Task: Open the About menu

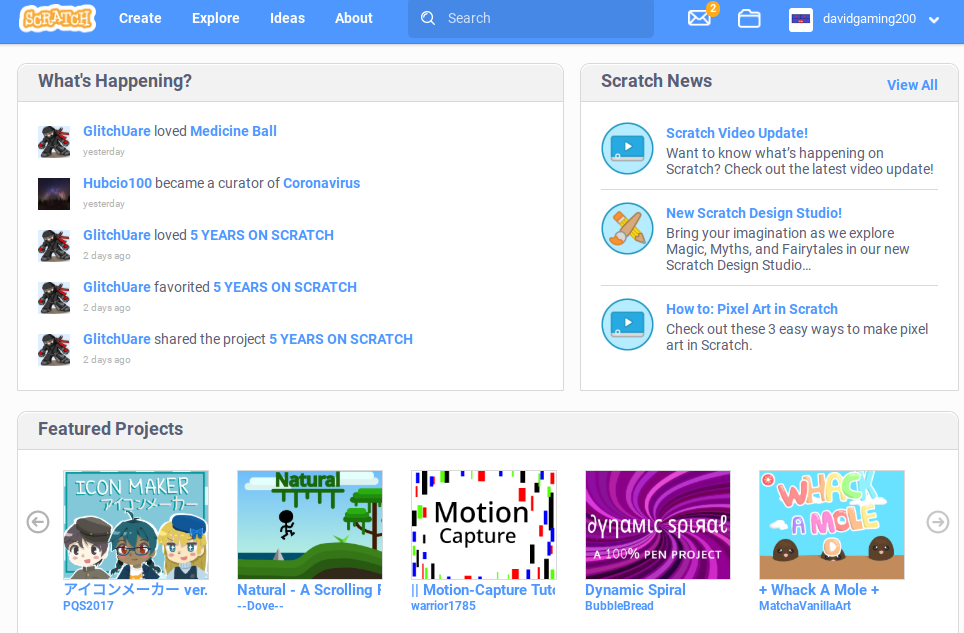Action: 354,18
